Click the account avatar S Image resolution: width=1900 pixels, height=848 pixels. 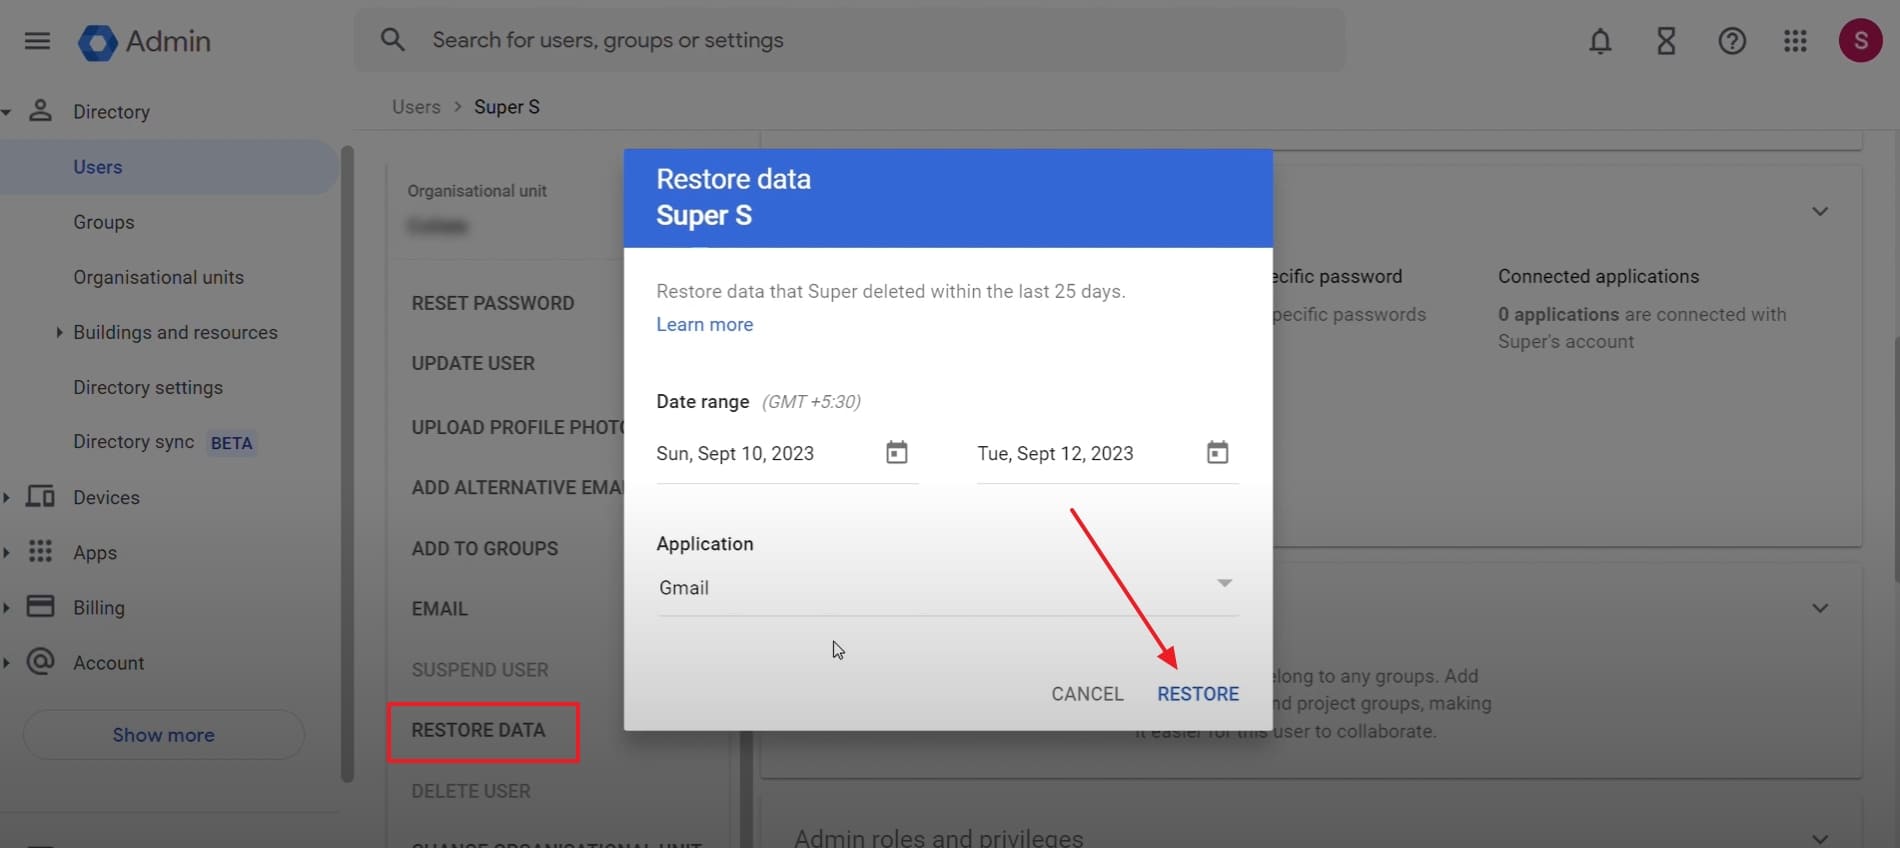point(1860,41)
